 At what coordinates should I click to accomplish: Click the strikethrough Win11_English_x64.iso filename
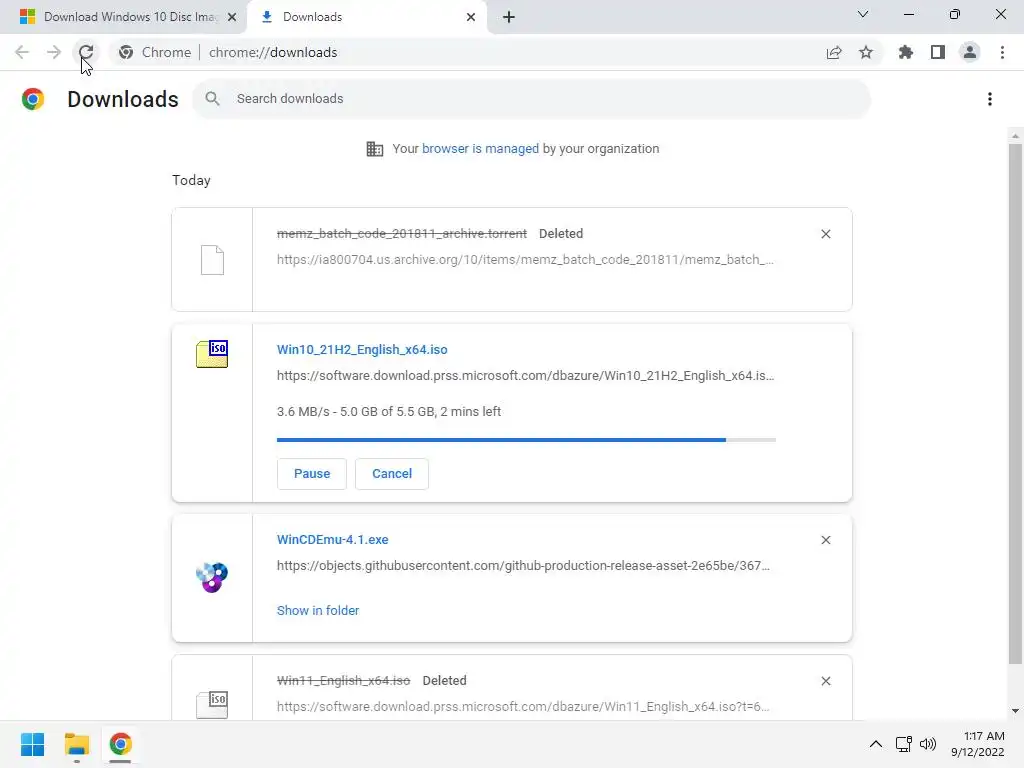344,680
